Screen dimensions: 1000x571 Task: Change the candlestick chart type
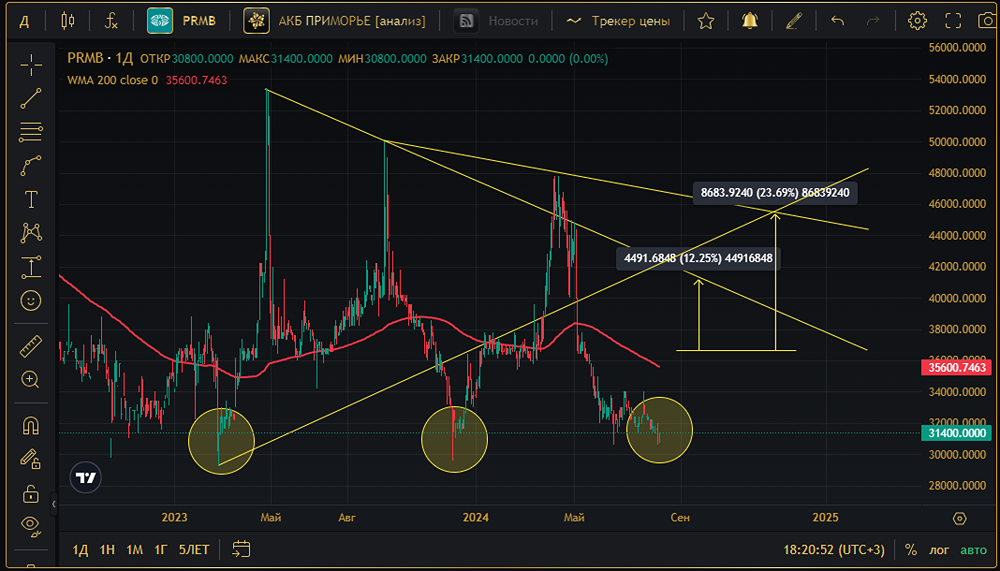[67, 21]
